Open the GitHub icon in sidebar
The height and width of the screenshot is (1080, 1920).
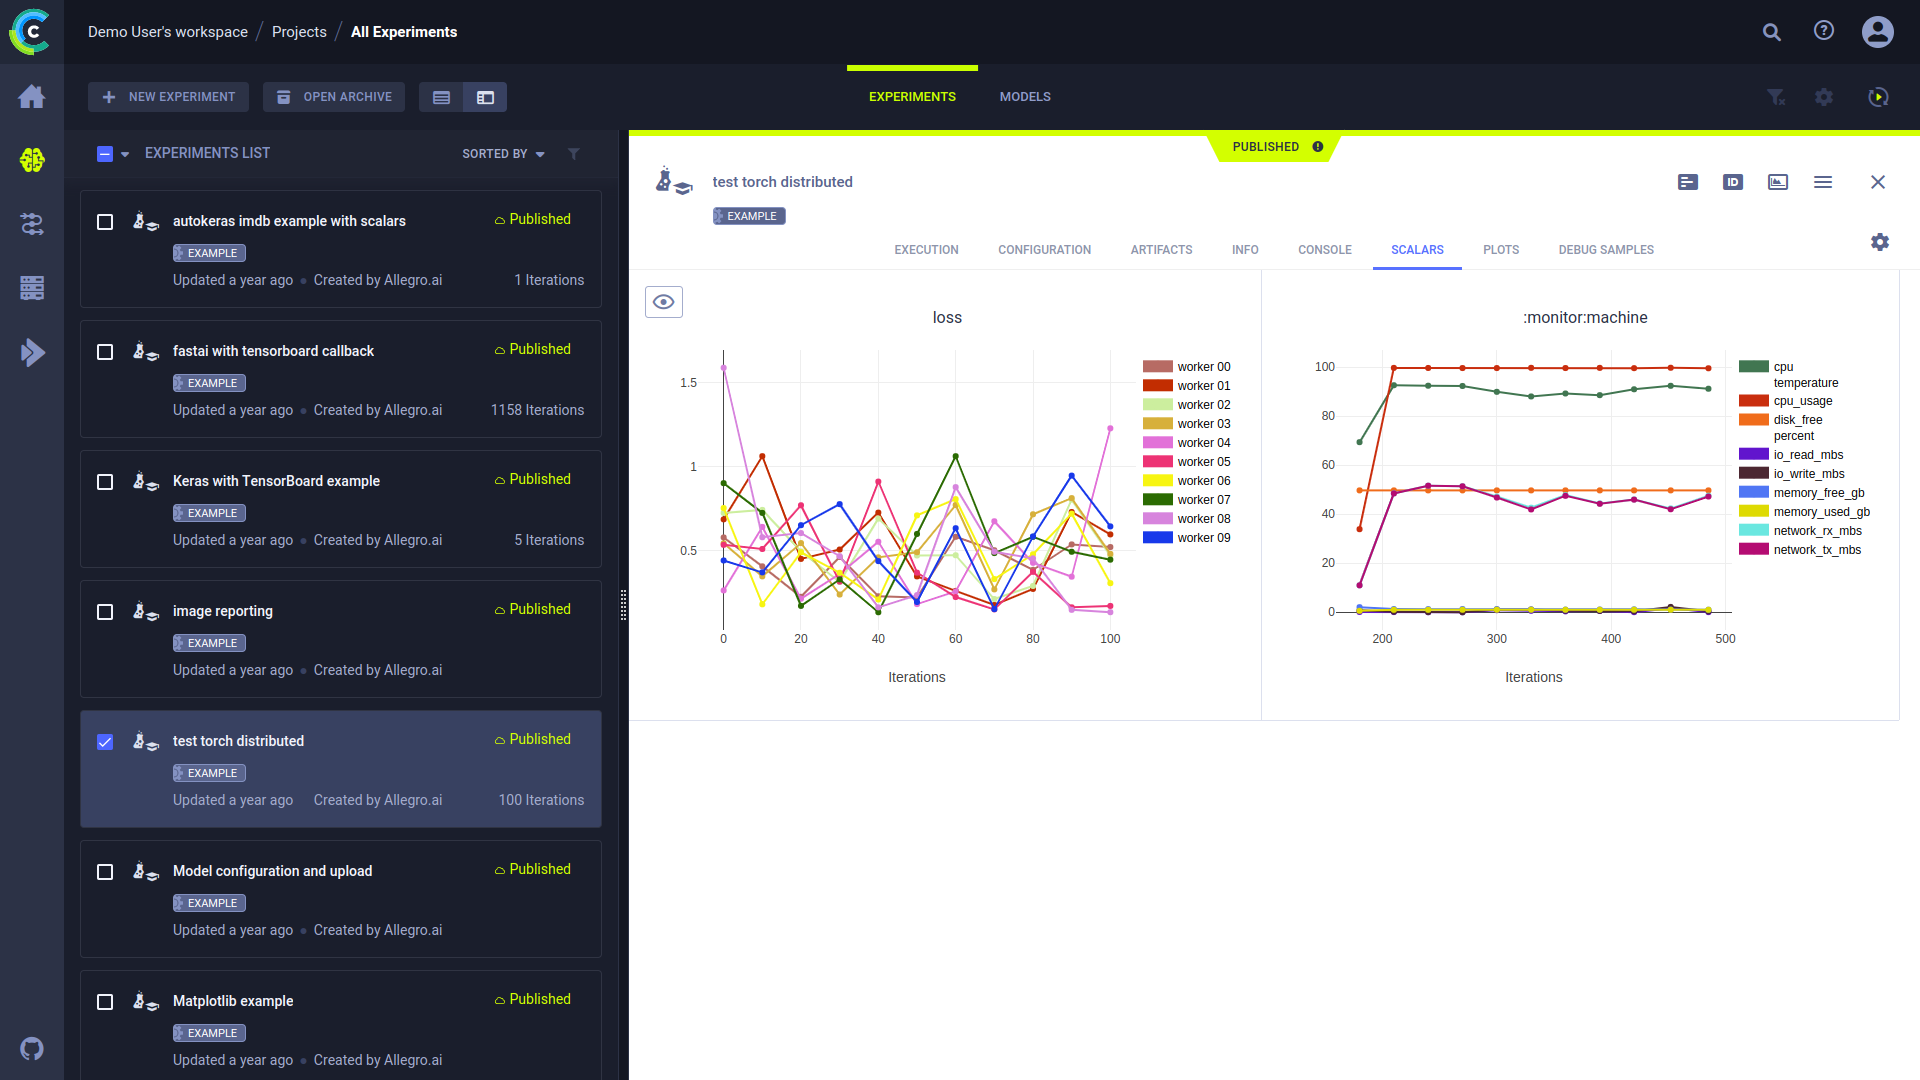(32, 1048)
